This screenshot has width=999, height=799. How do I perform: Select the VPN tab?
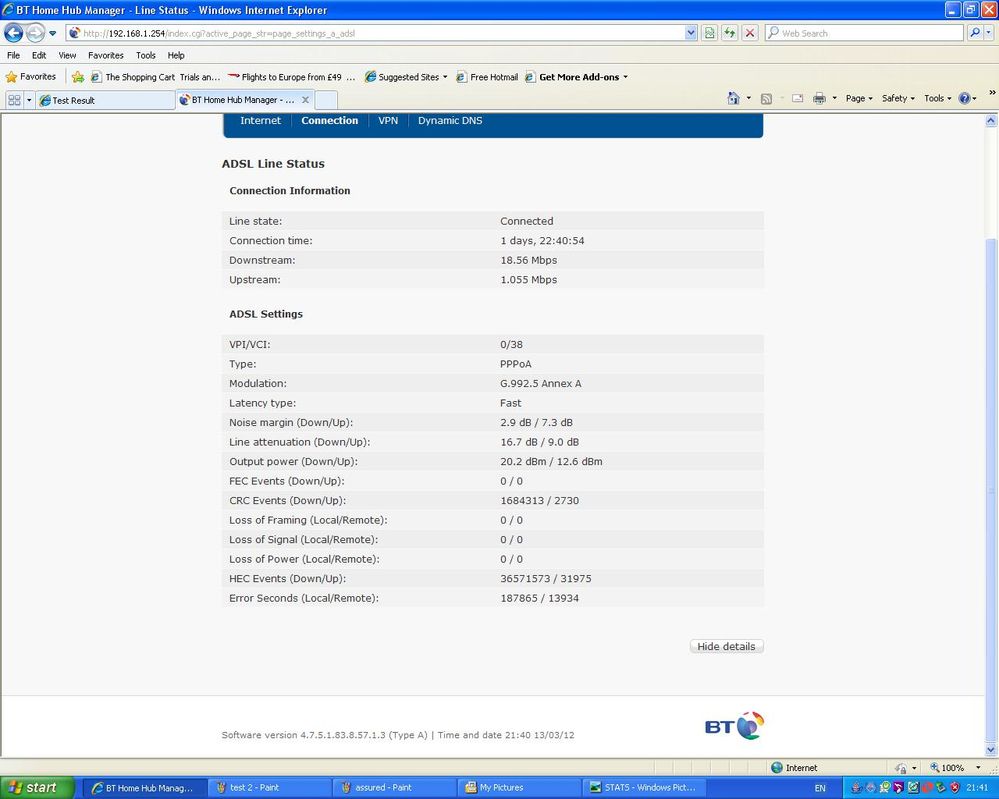point(388,120)
